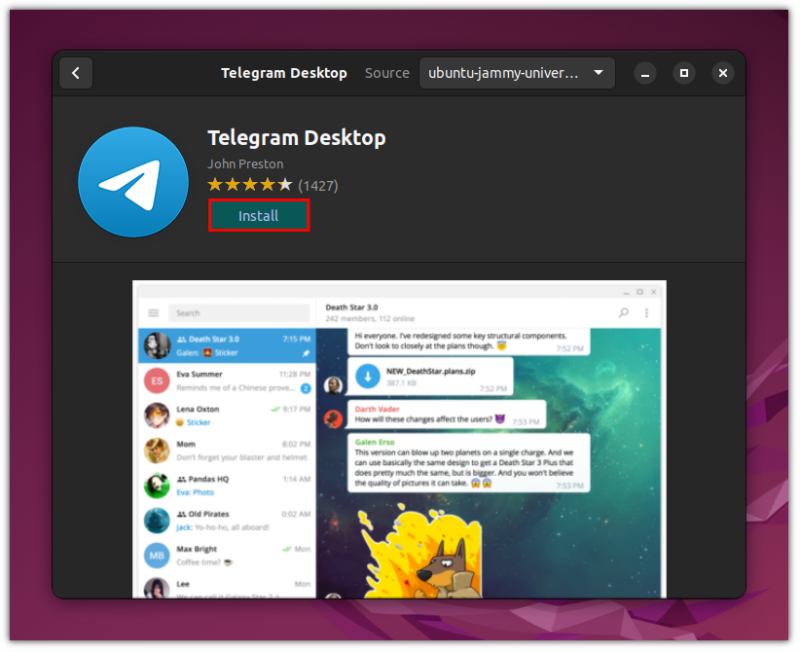Minimize the Software window

[x=645, y=73]
